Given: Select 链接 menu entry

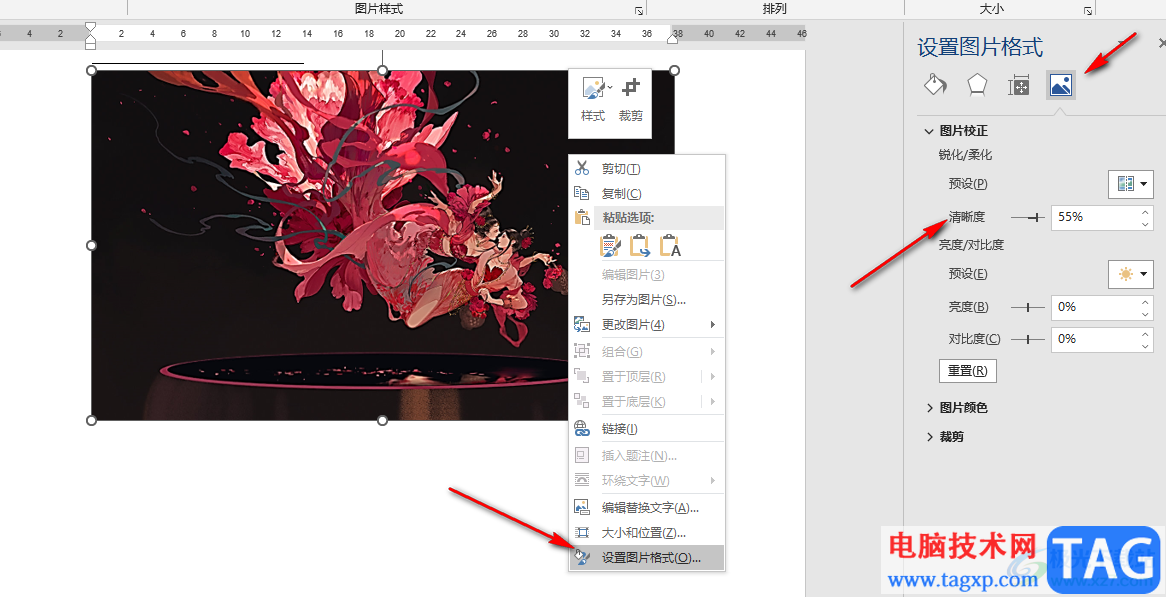Looking at the screenshot, I should coord(646,429).
